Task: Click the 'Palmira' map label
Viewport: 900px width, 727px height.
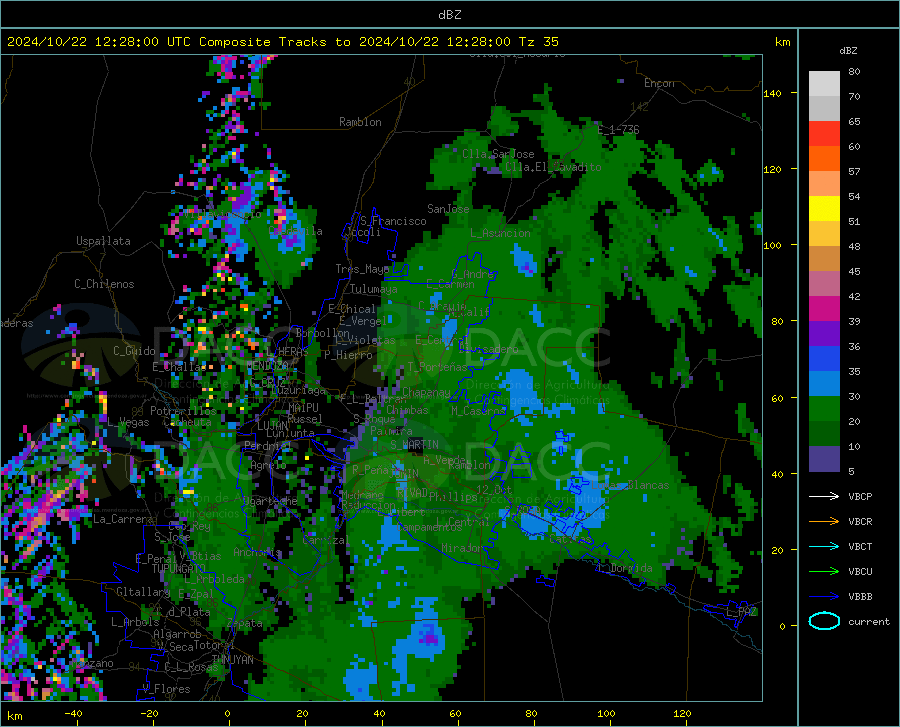Action: click(x=391, y=430)
